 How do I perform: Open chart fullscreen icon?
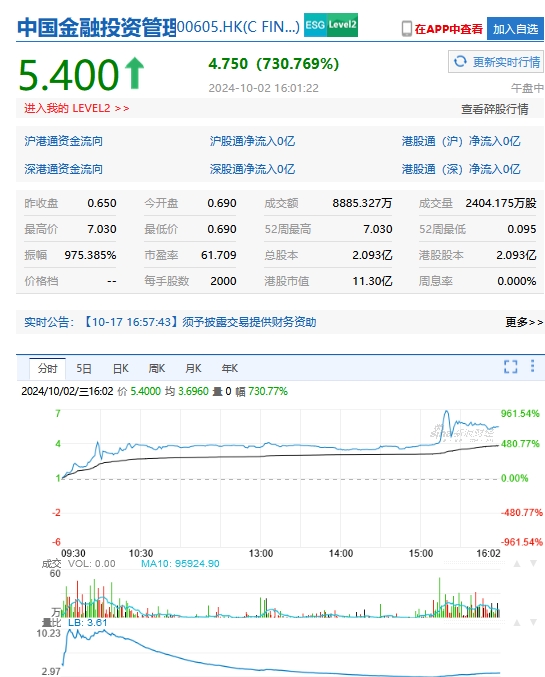coord(510,367)
